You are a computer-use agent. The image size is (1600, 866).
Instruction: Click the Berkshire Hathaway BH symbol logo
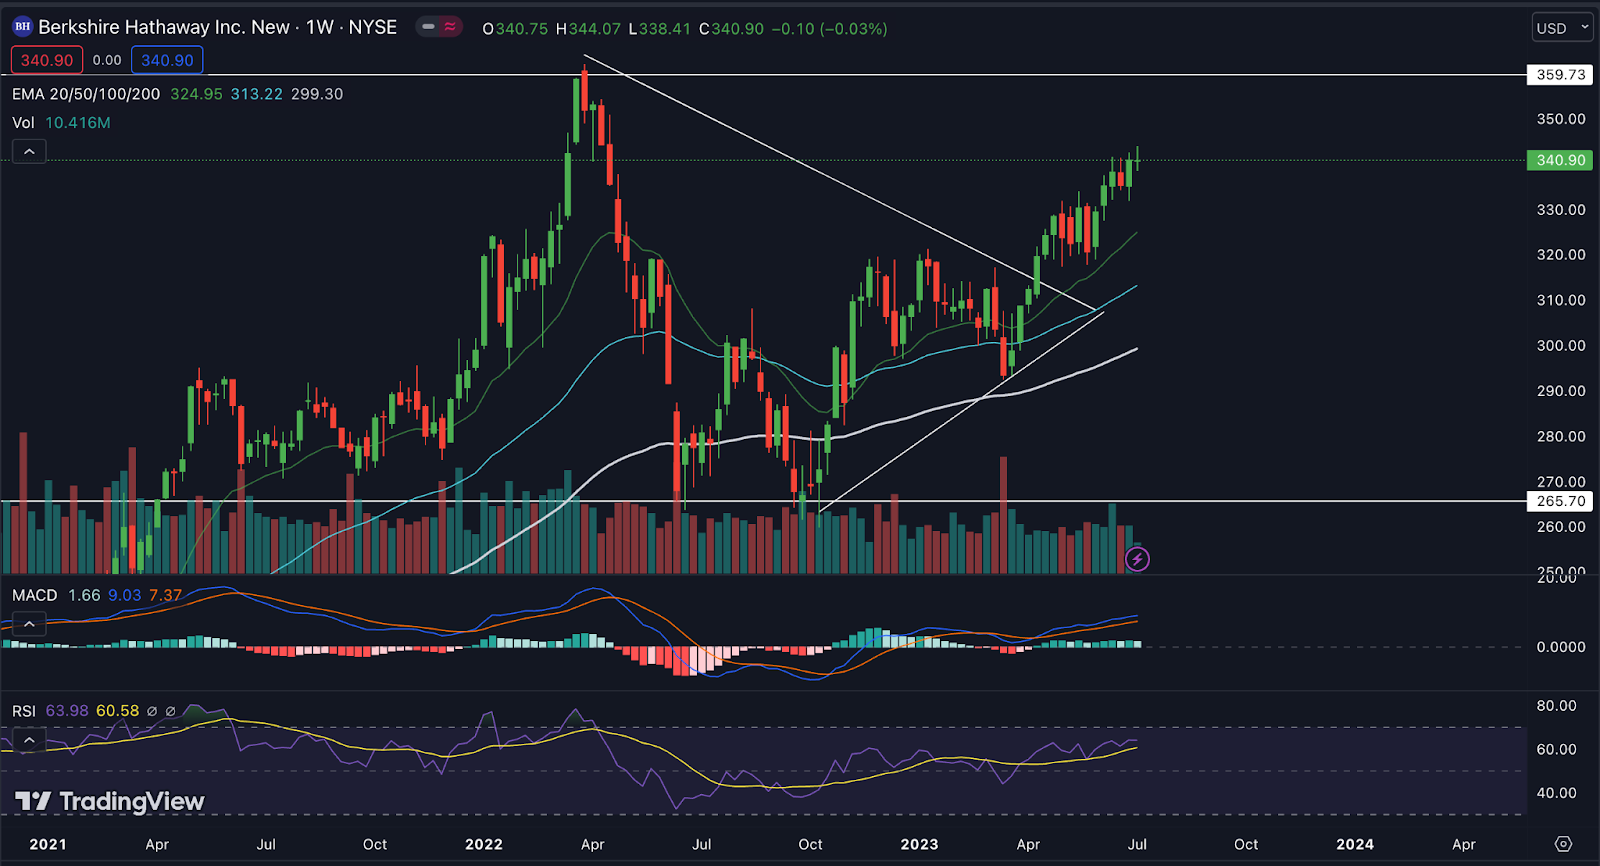[x=23, y=27]
